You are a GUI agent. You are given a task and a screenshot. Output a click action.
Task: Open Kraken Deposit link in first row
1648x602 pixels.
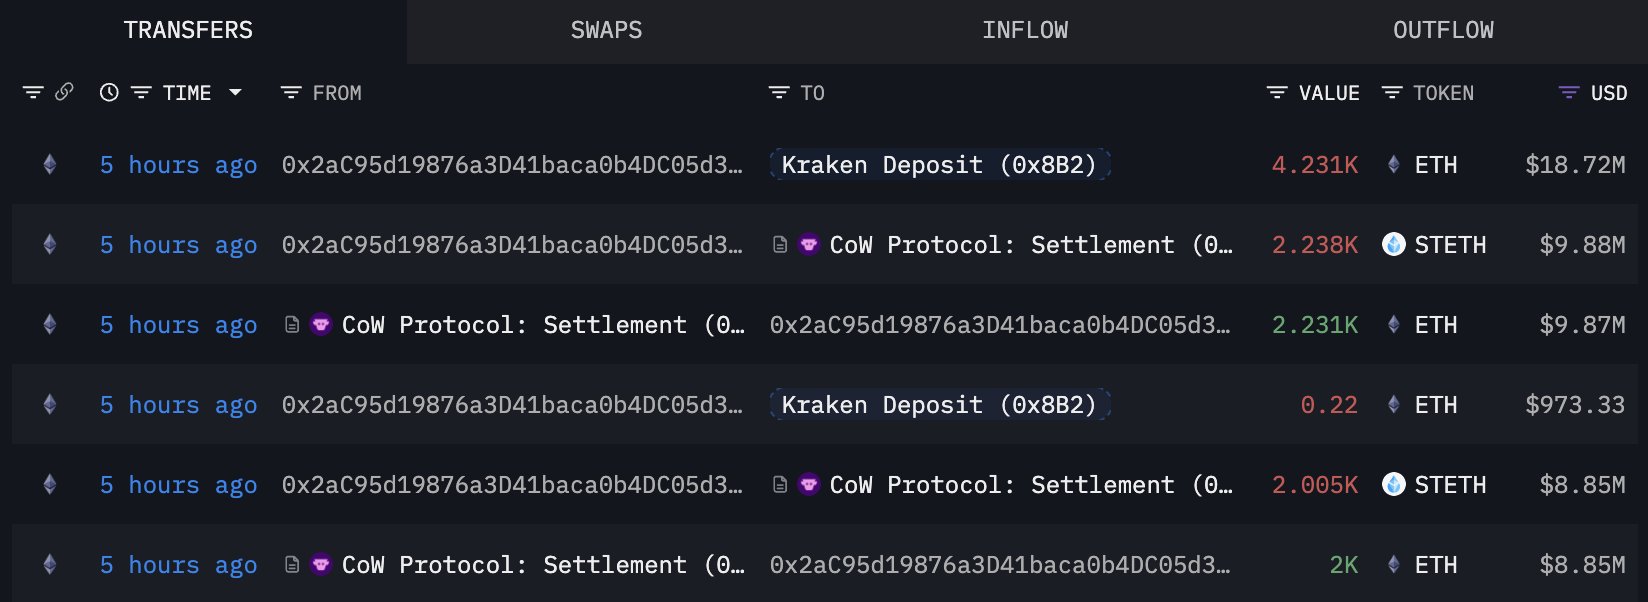point(939,164)
